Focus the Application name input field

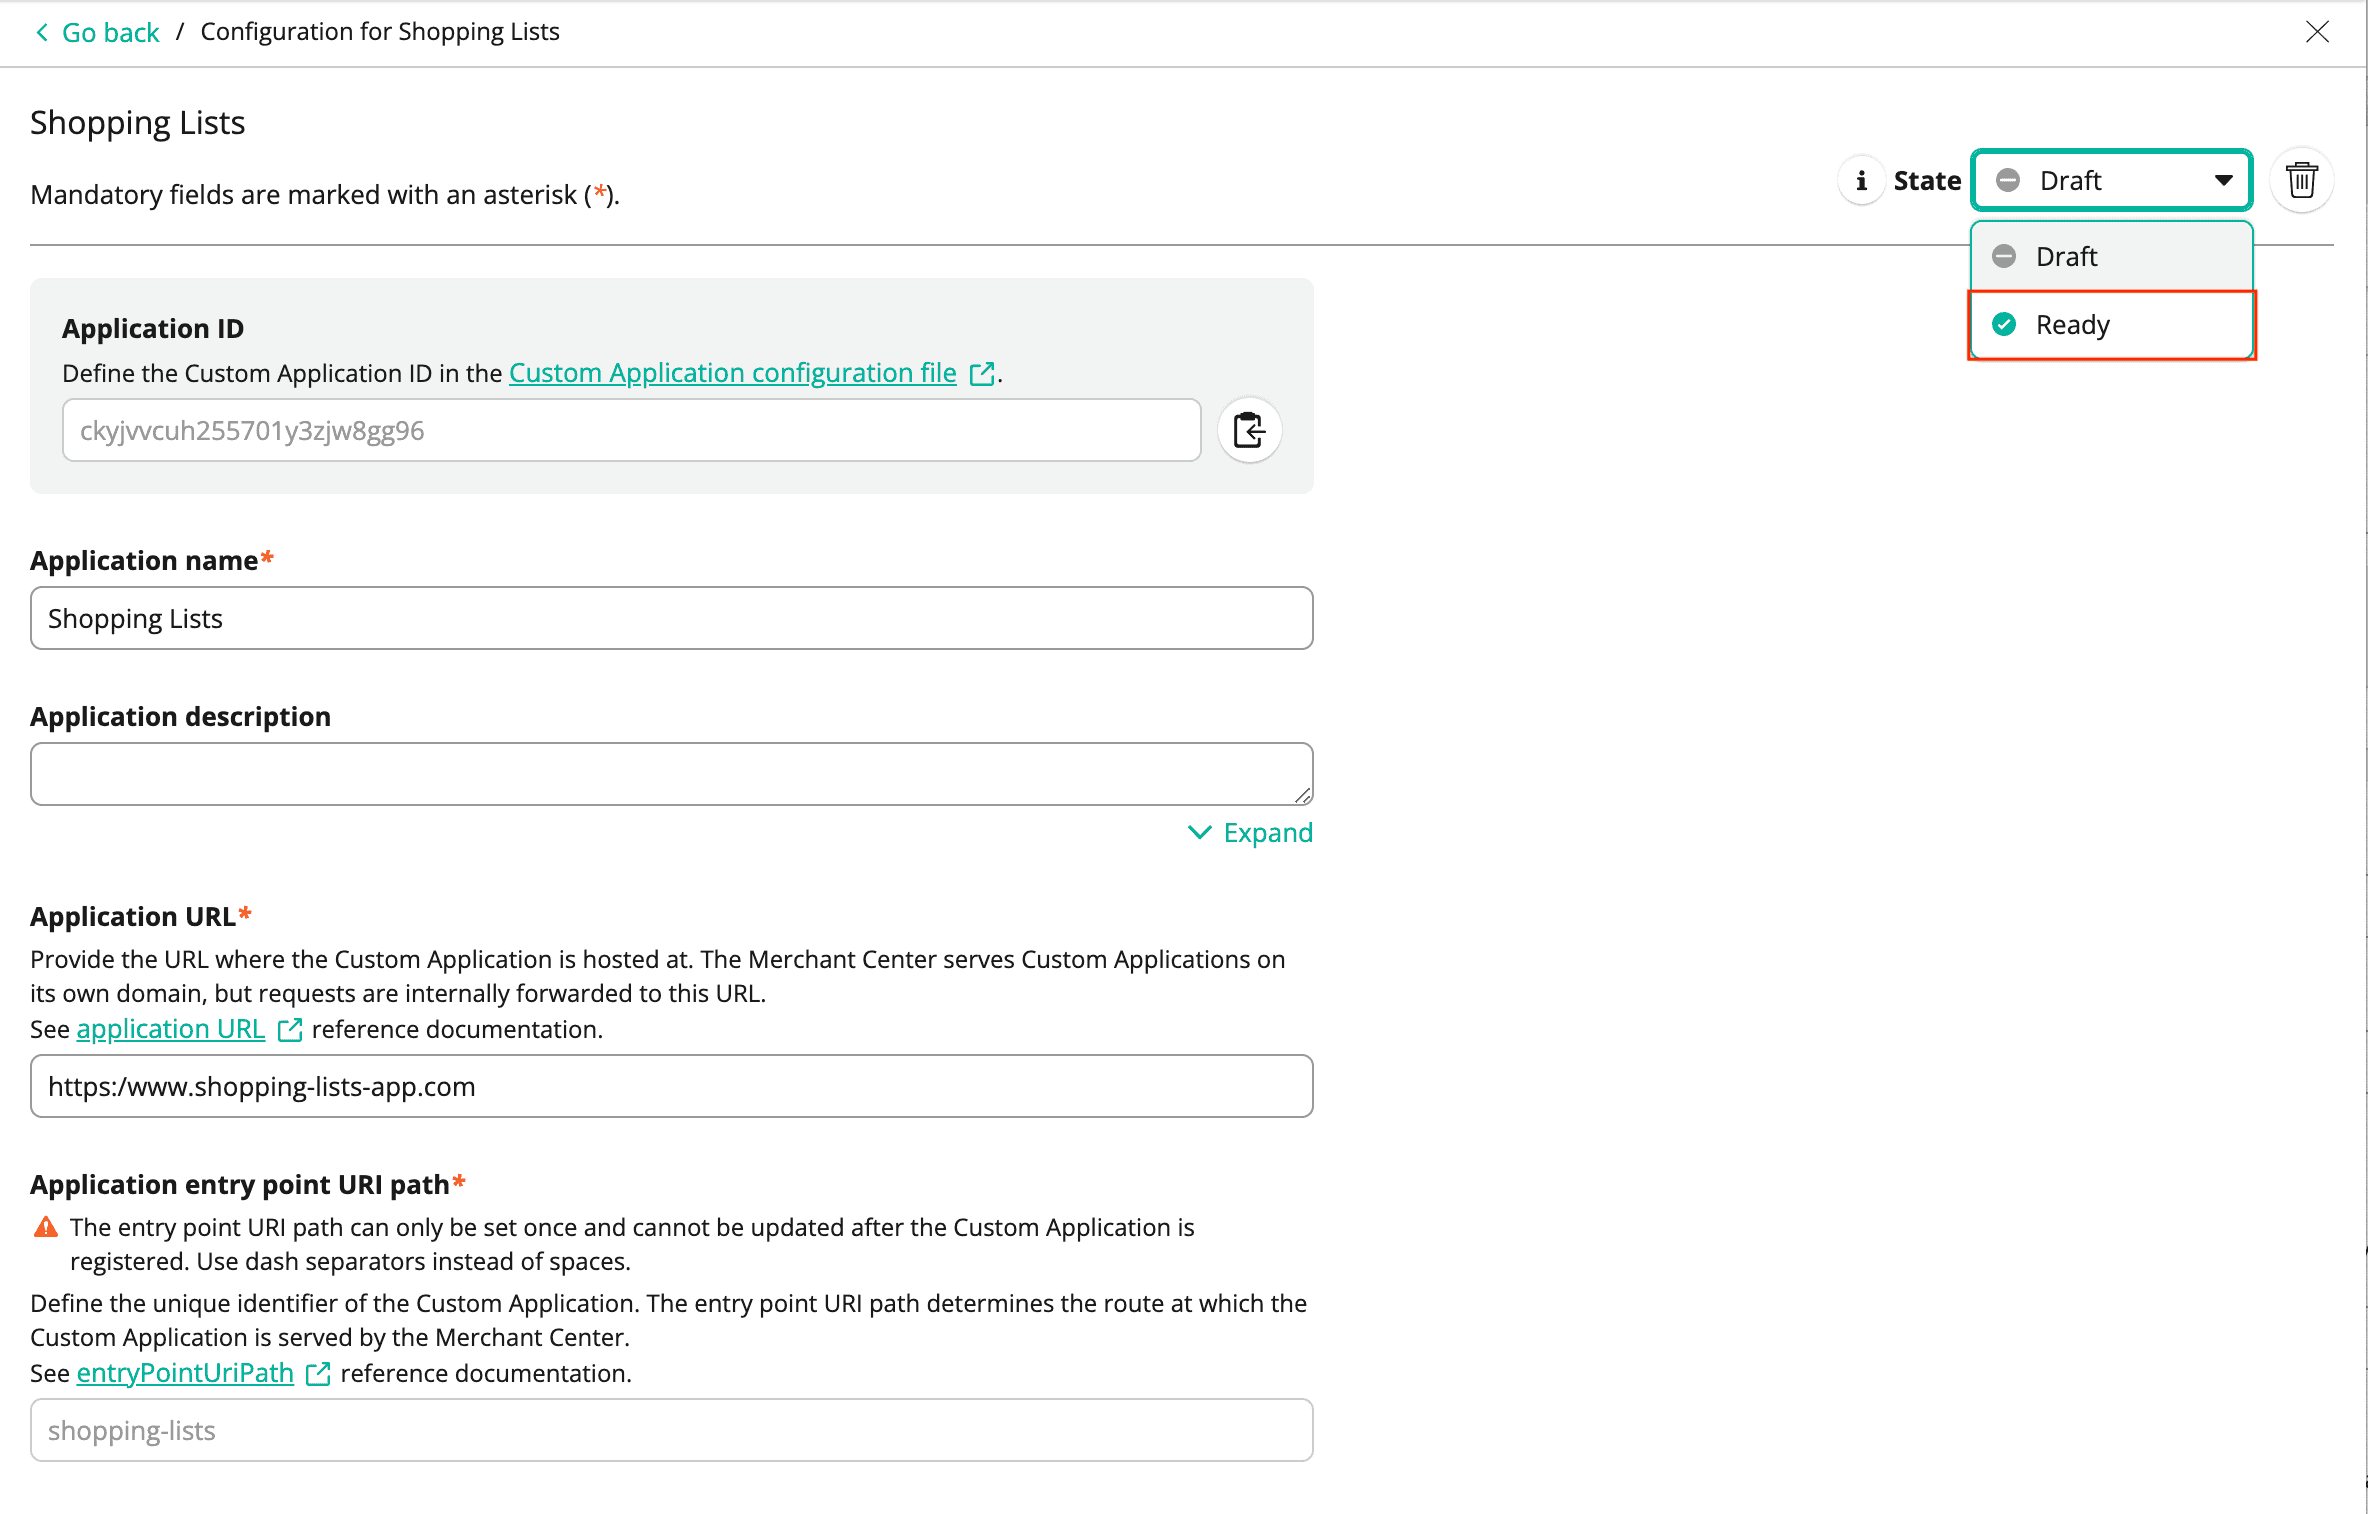(x=671, y=618)
